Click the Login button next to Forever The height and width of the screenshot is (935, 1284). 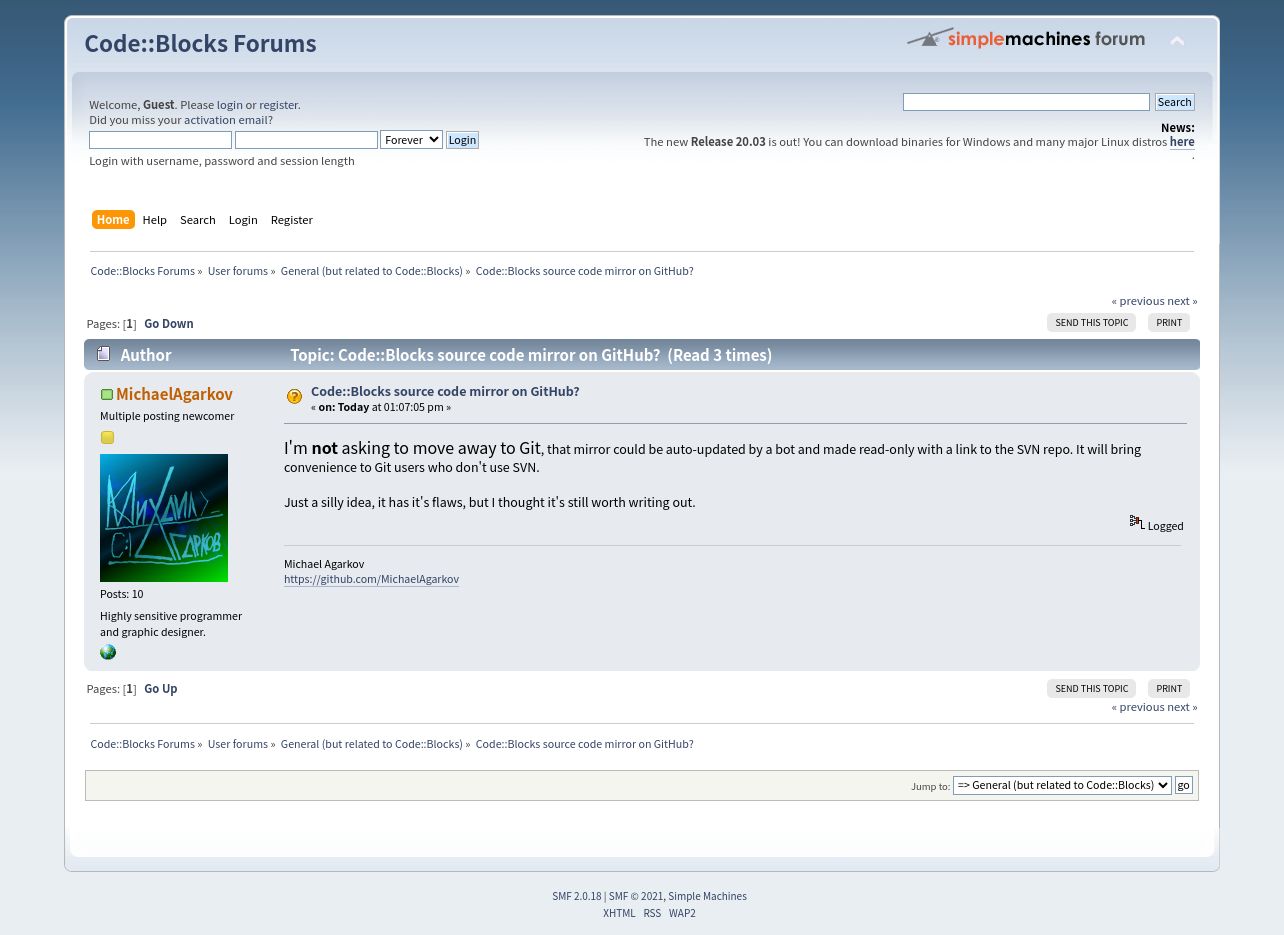(x=462, y=140)
